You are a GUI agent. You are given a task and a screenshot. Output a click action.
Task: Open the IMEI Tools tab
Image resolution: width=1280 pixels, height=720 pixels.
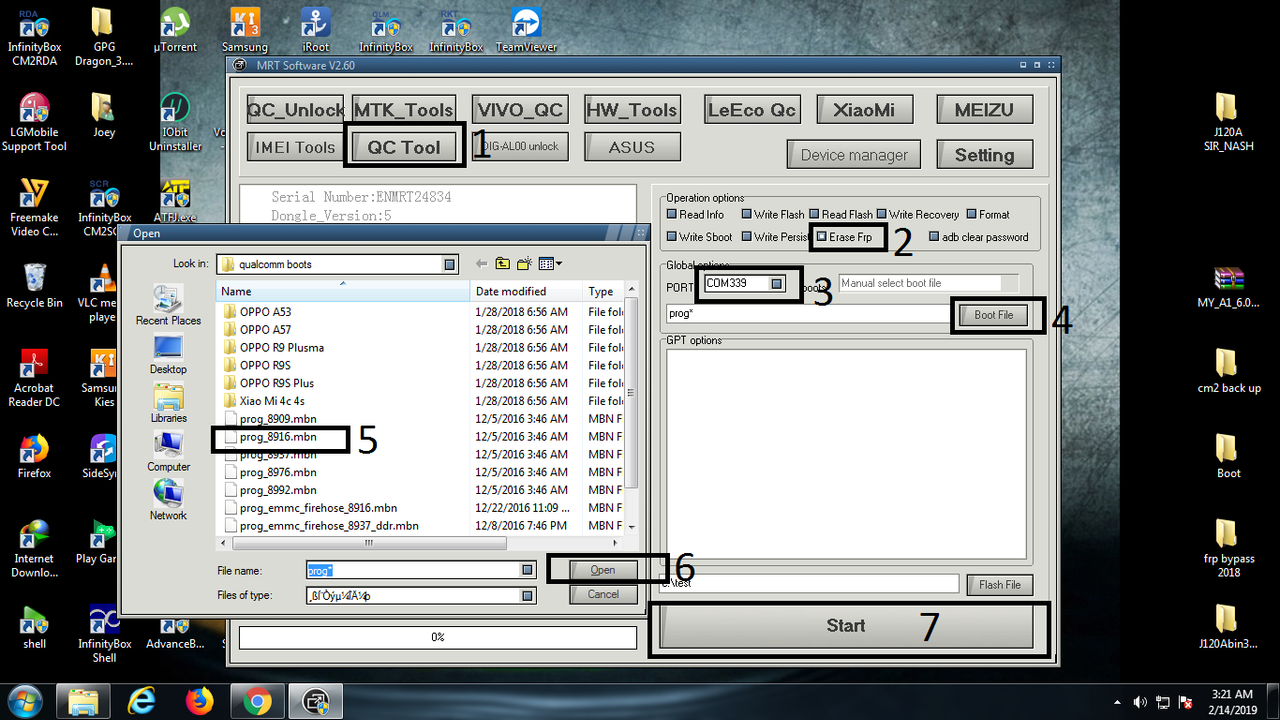click(295, 147)
